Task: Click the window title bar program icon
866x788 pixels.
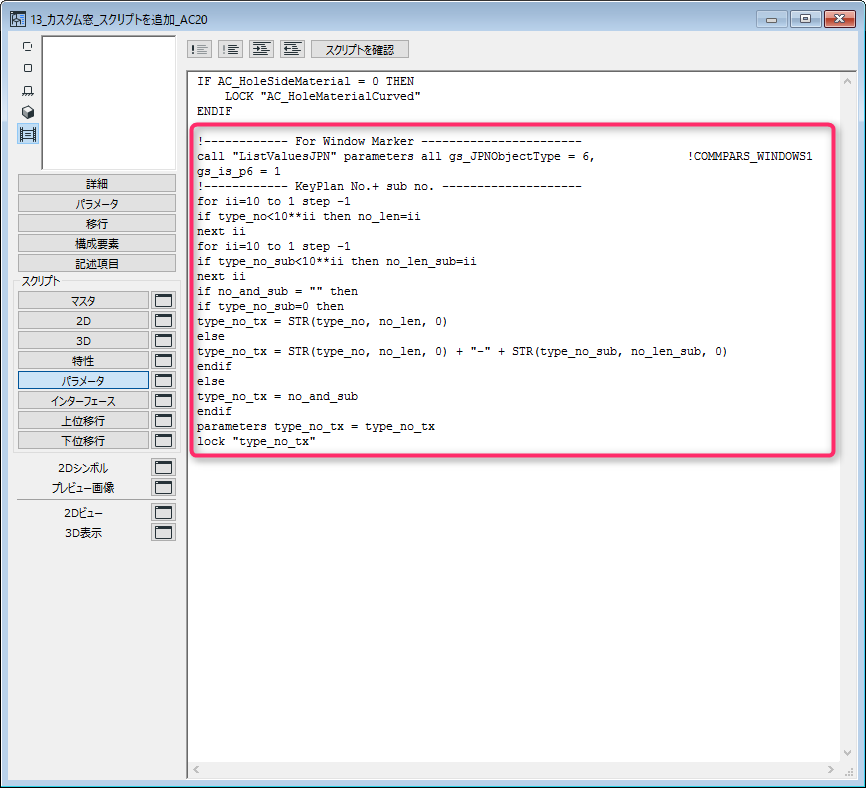Action: [18, 19]
